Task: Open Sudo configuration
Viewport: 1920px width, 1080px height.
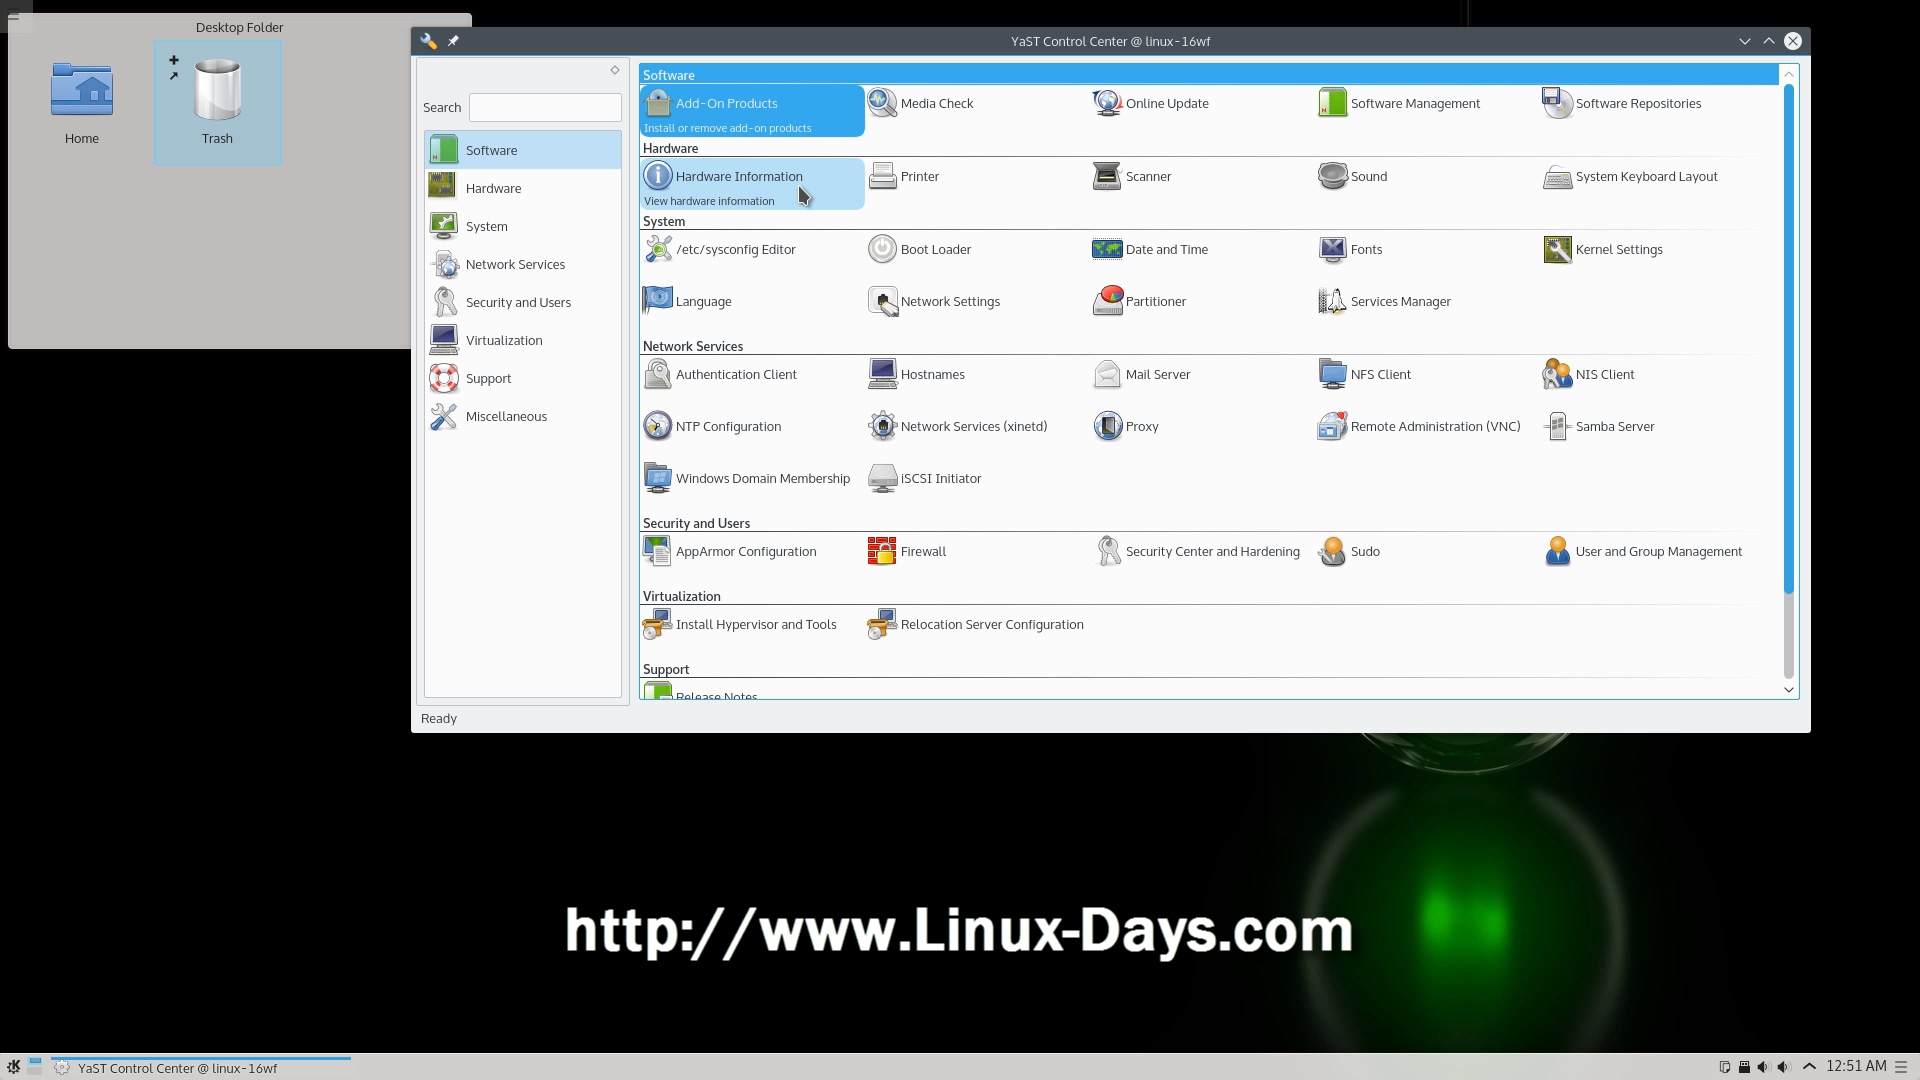Action: [x=1349, y=551]
